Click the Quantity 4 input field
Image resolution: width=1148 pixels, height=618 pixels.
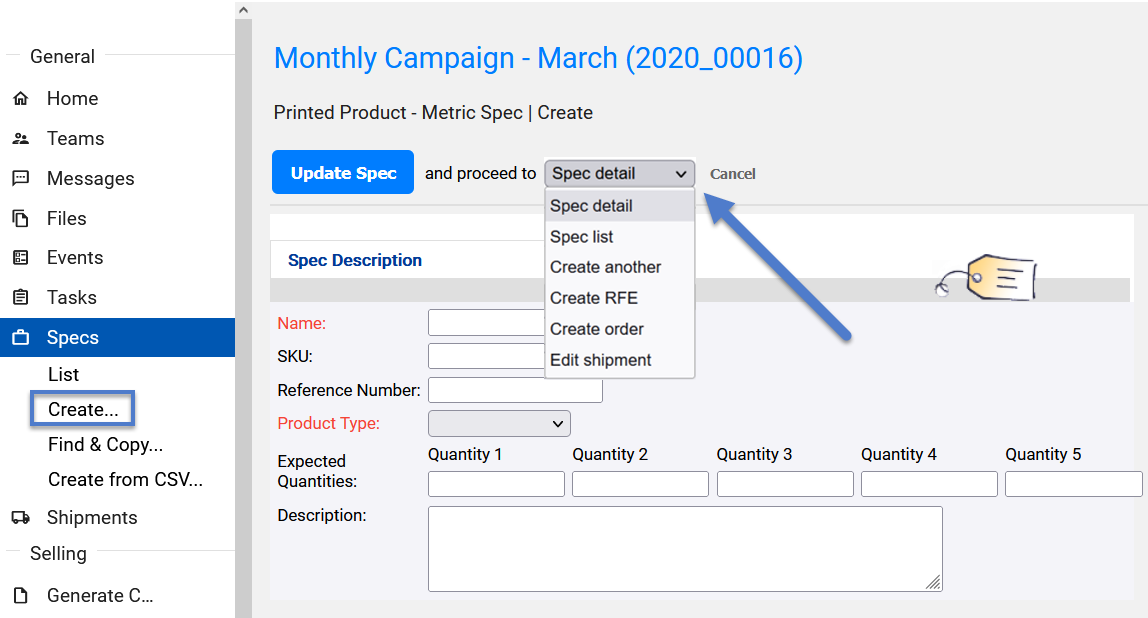(x=929, y=484)
